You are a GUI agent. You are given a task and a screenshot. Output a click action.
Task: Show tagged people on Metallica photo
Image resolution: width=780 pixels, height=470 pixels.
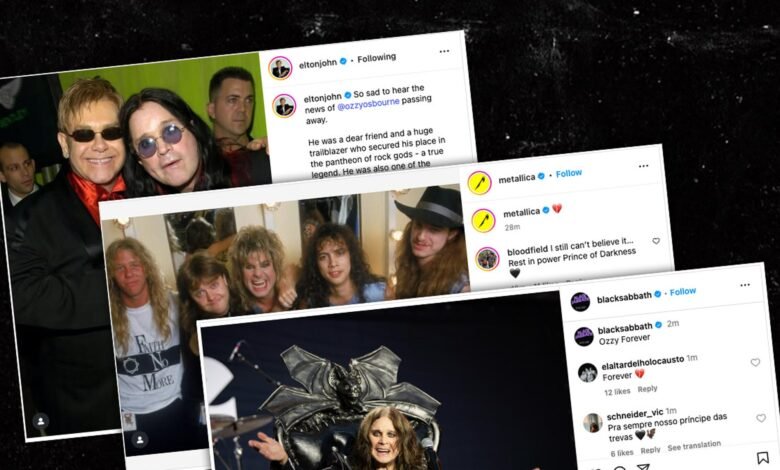[140, 440]
